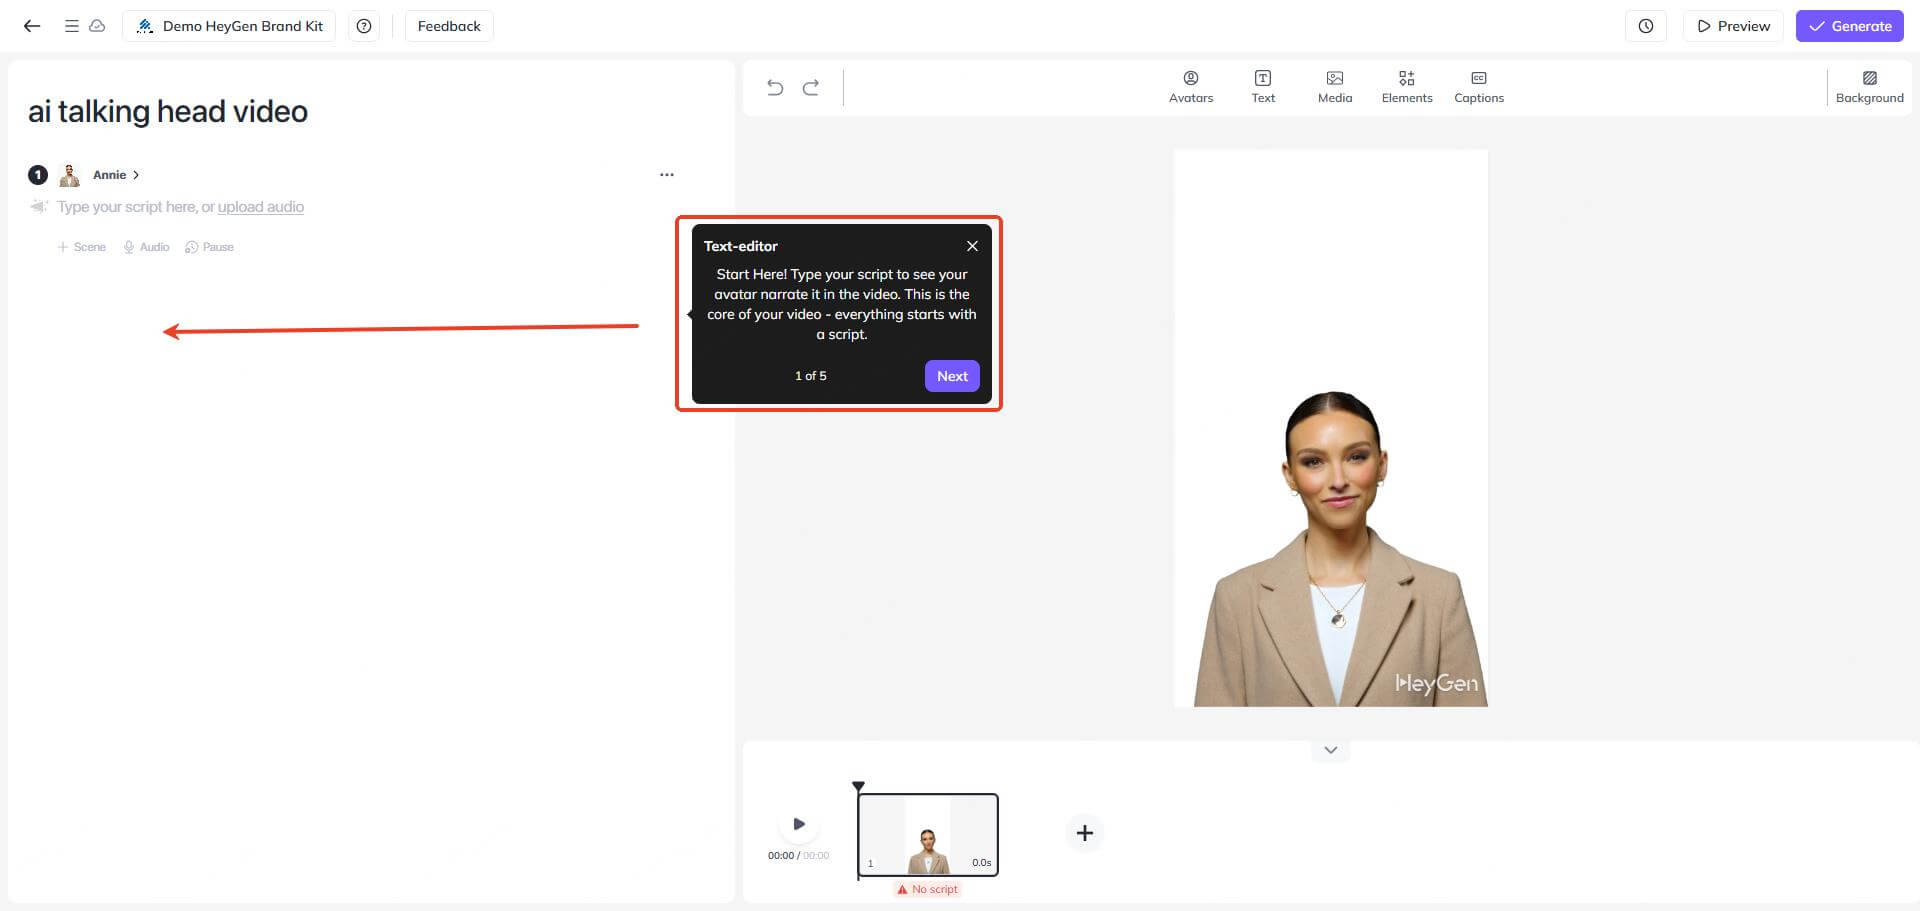Expand the Annie avatar selector chevron

tap(136, 175)
